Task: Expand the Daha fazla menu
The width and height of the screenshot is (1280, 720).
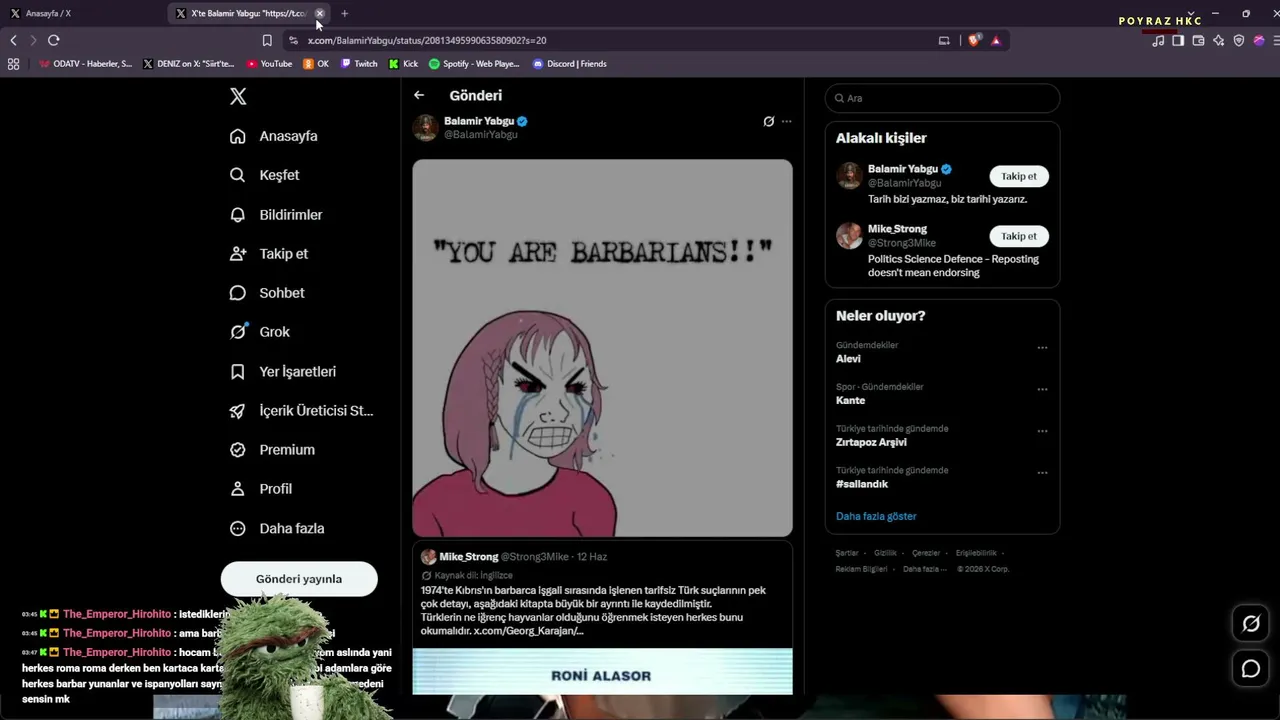Action: [x=276, y=528]
